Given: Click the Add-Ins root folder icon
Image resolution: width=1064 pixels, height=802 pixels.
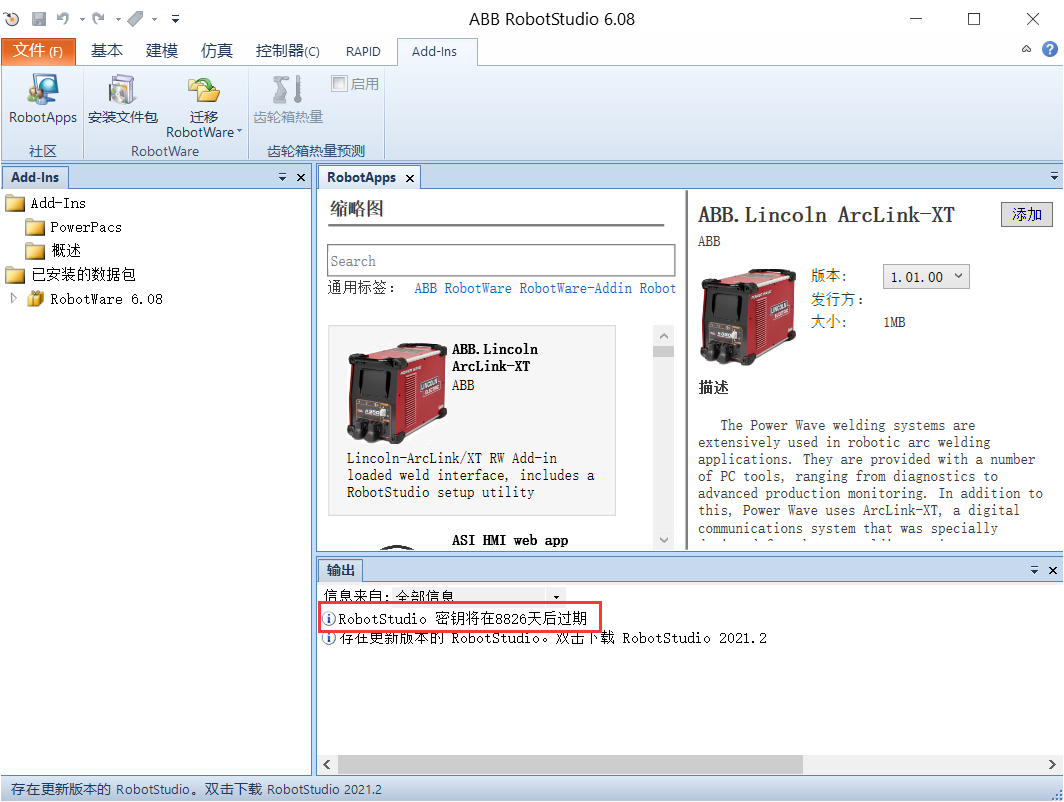Looking at the screenshot, I should 15,204.
